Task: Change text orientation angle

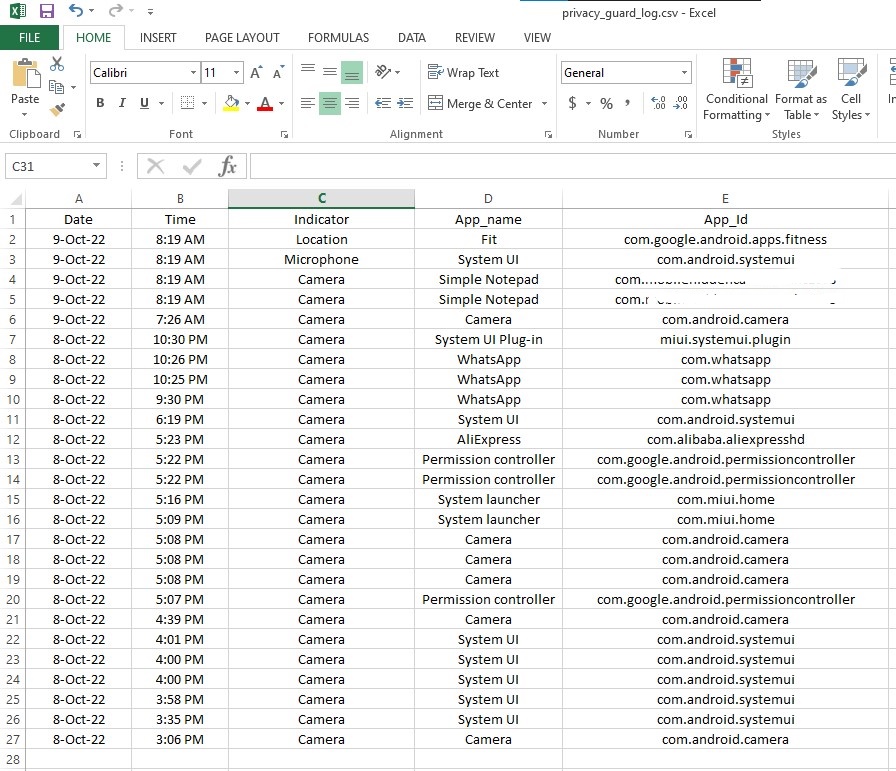Action: pyautogui.click(x=383, y=72)
